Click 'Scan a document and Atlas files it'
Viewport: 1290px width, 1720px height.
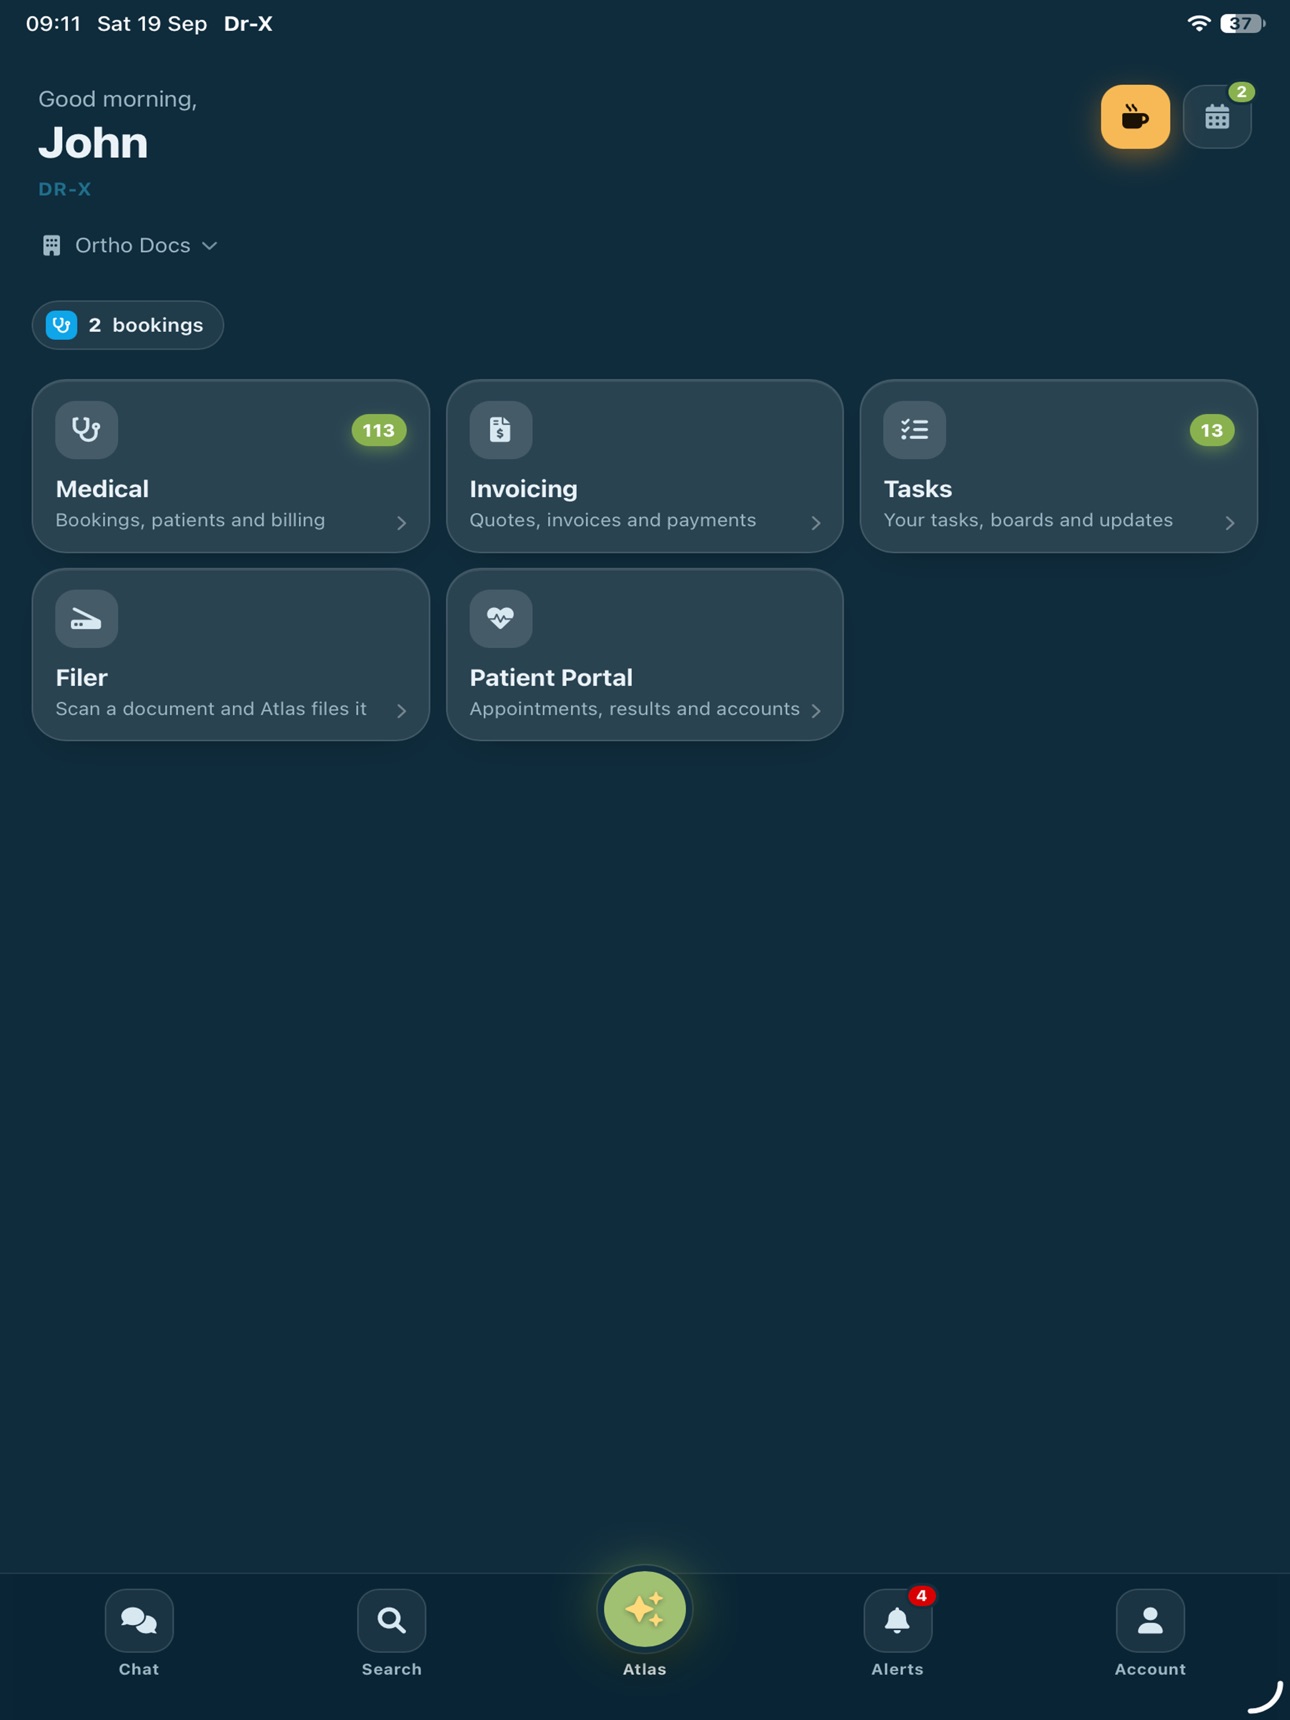pos(211,709)
